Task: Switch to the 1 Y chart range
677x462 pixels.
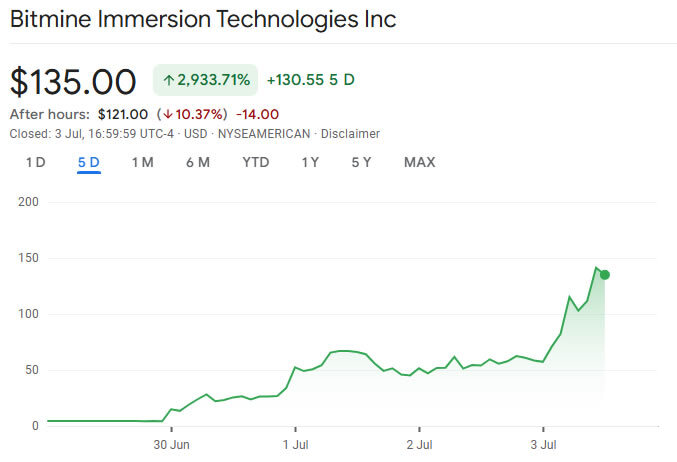Action: [x=310, y=162]
